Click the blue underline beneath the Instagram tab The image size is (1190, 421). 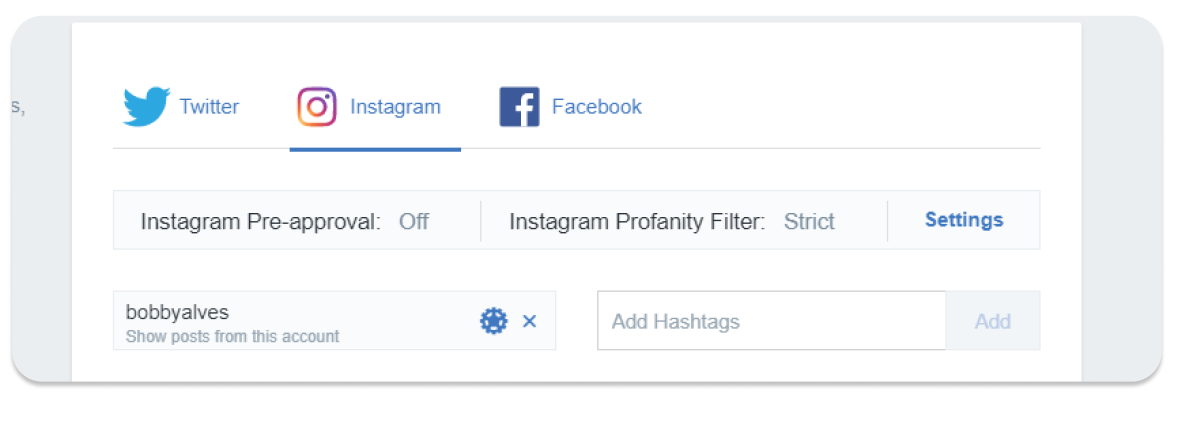(x=375, y=149)
